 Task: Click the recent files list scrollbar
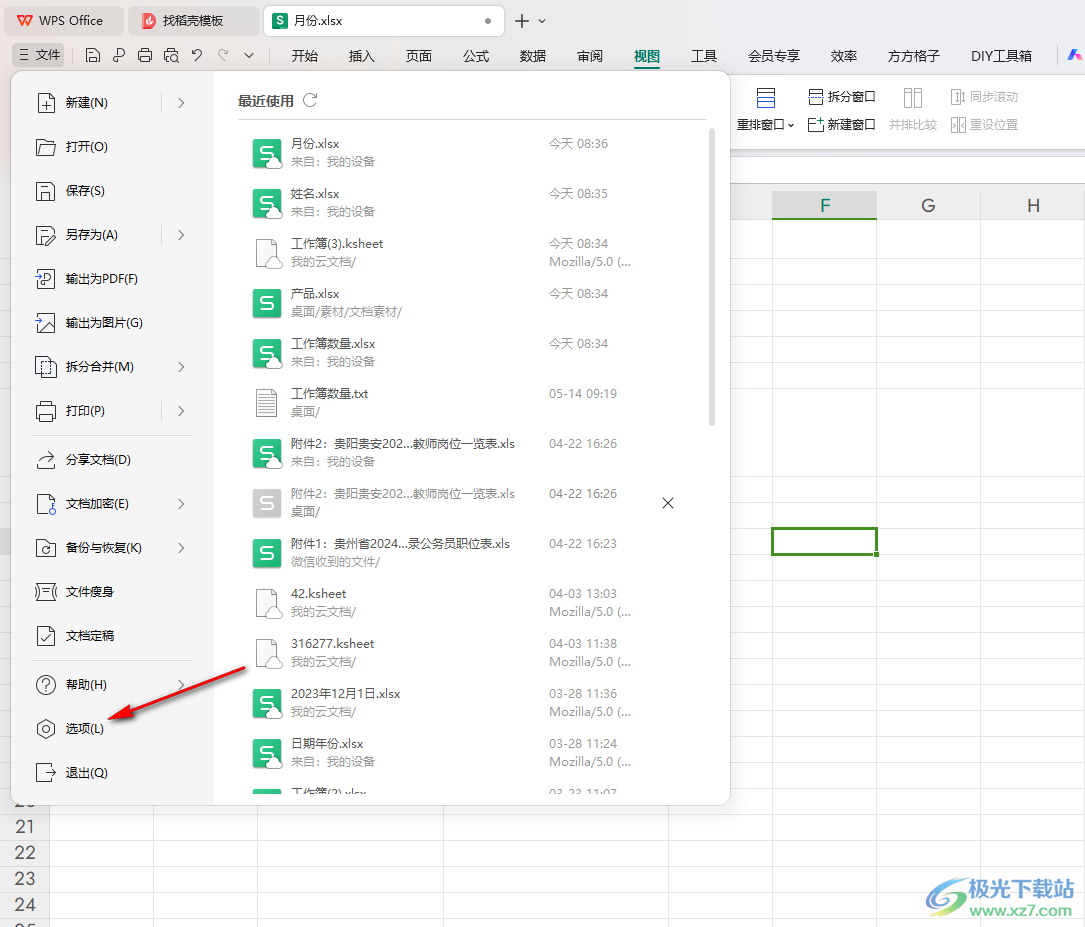point(711,277)
